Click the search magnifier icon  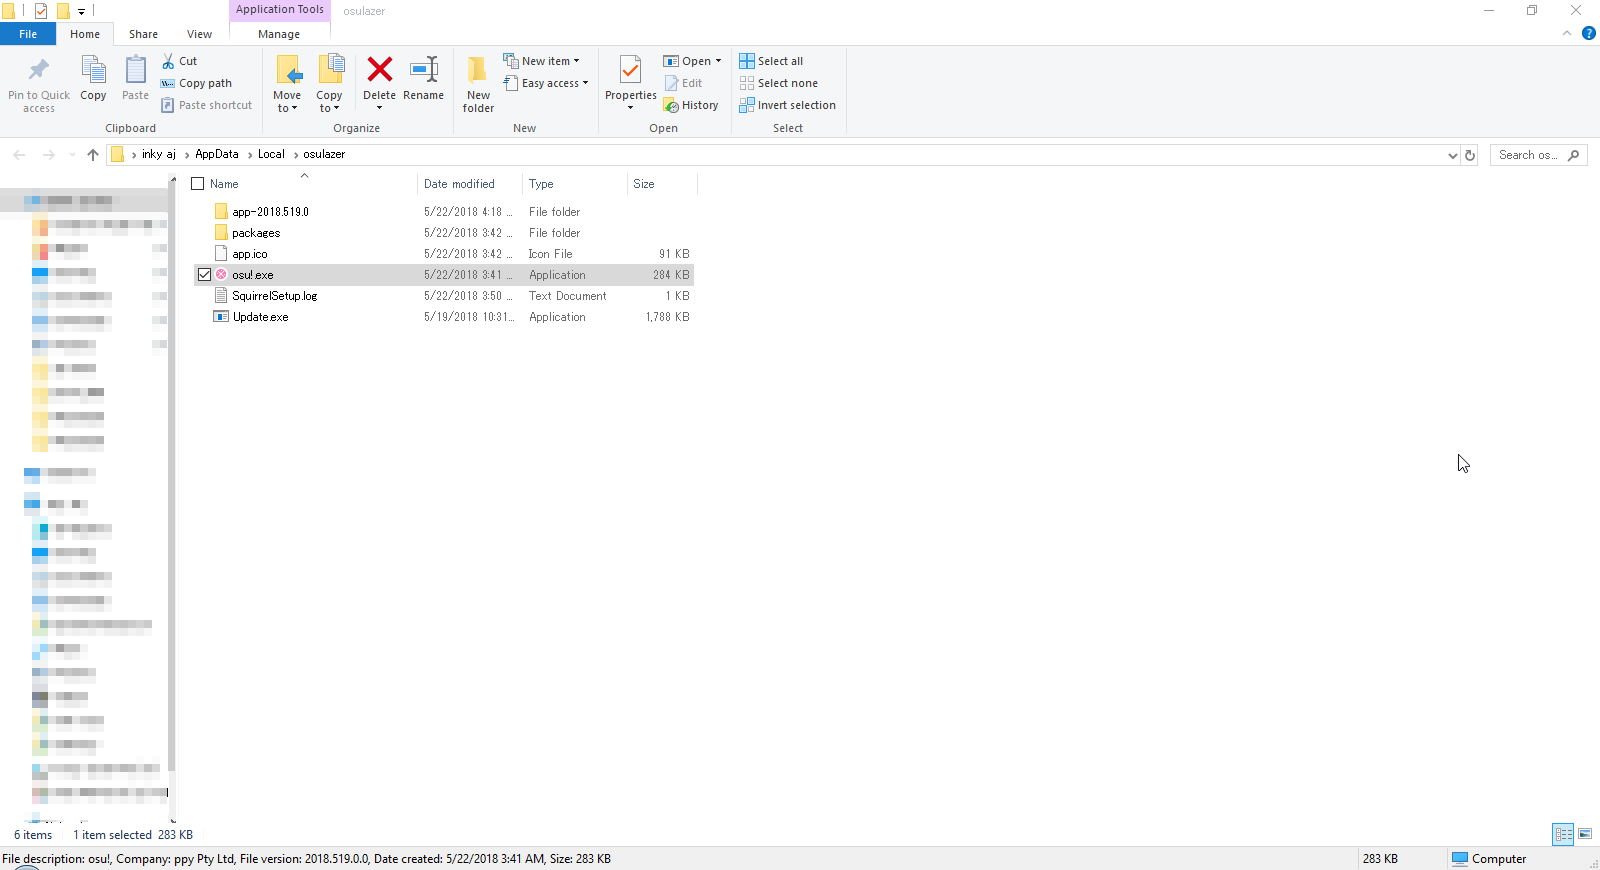point(1574,155)
